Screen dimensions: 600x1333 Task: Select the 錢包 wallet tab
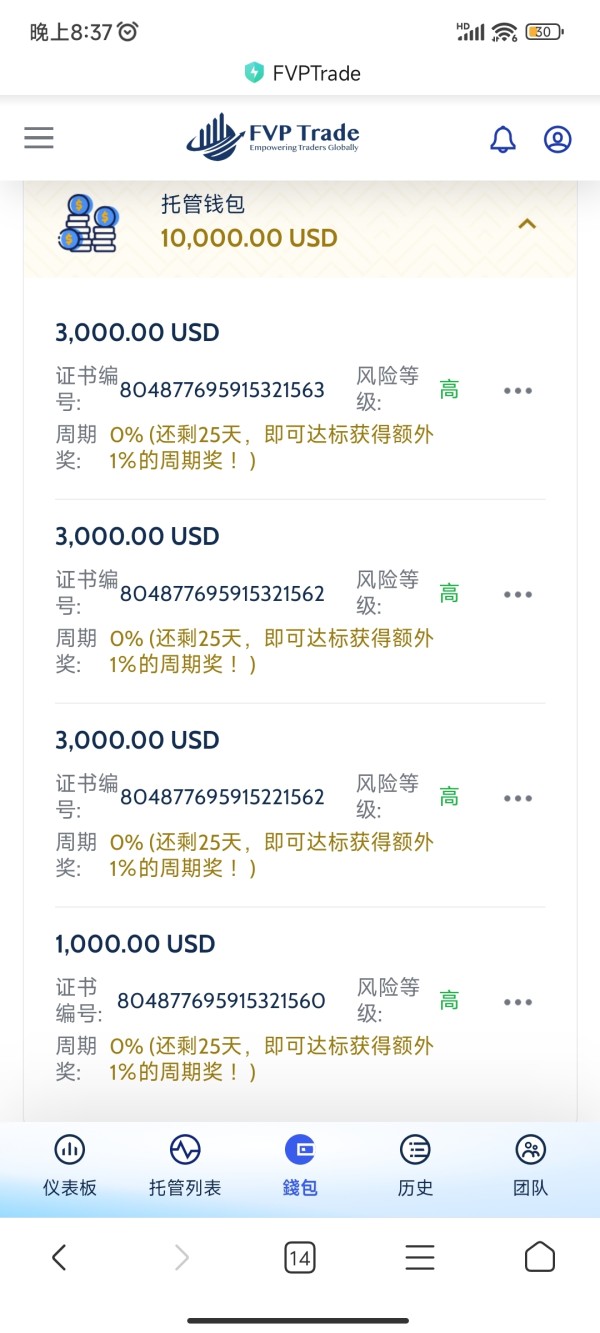[x=300, y=1166]
